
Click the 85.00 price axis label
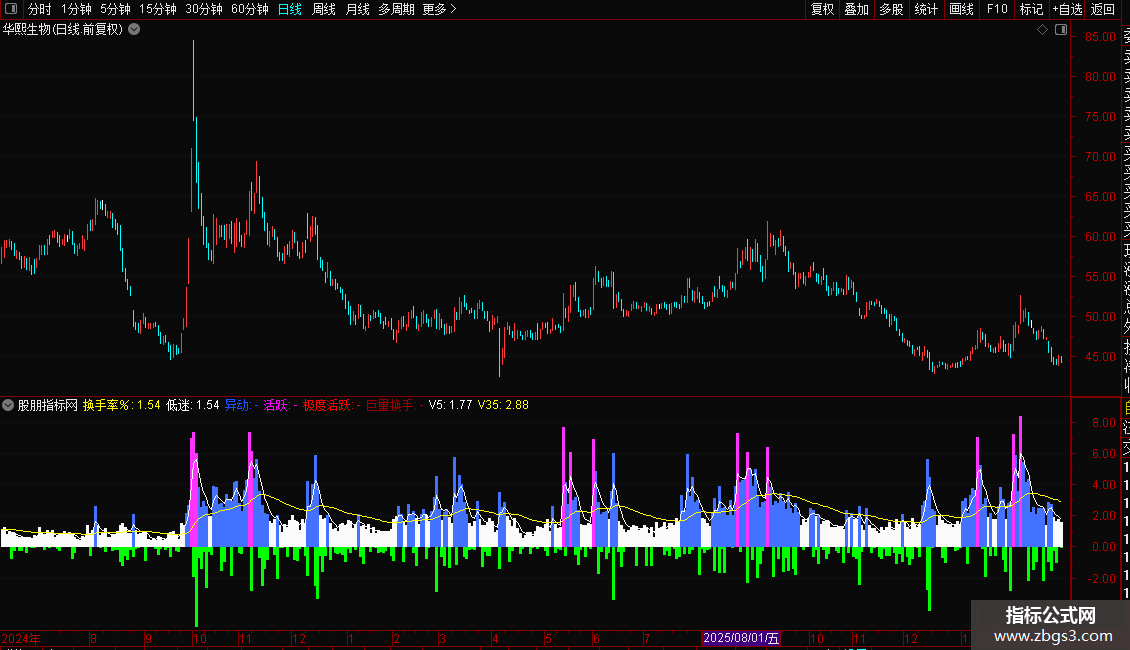1100,37
